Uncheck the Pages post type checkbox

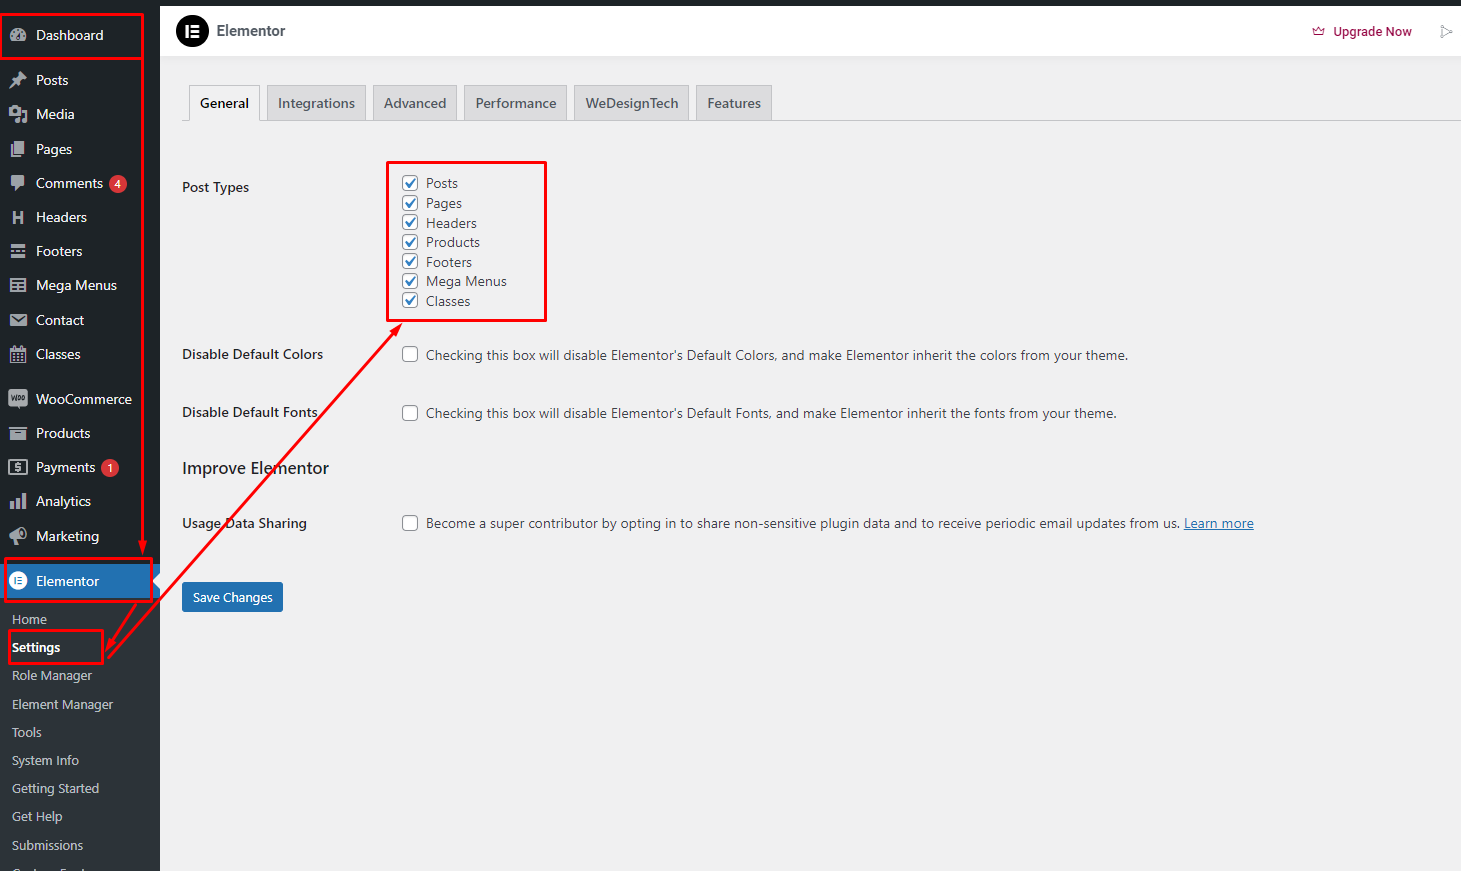click(410, 203)
